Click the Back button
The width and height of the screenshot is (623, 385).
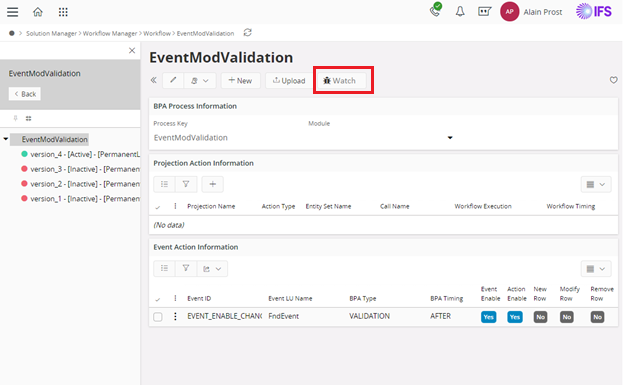(x=25, y=94)
